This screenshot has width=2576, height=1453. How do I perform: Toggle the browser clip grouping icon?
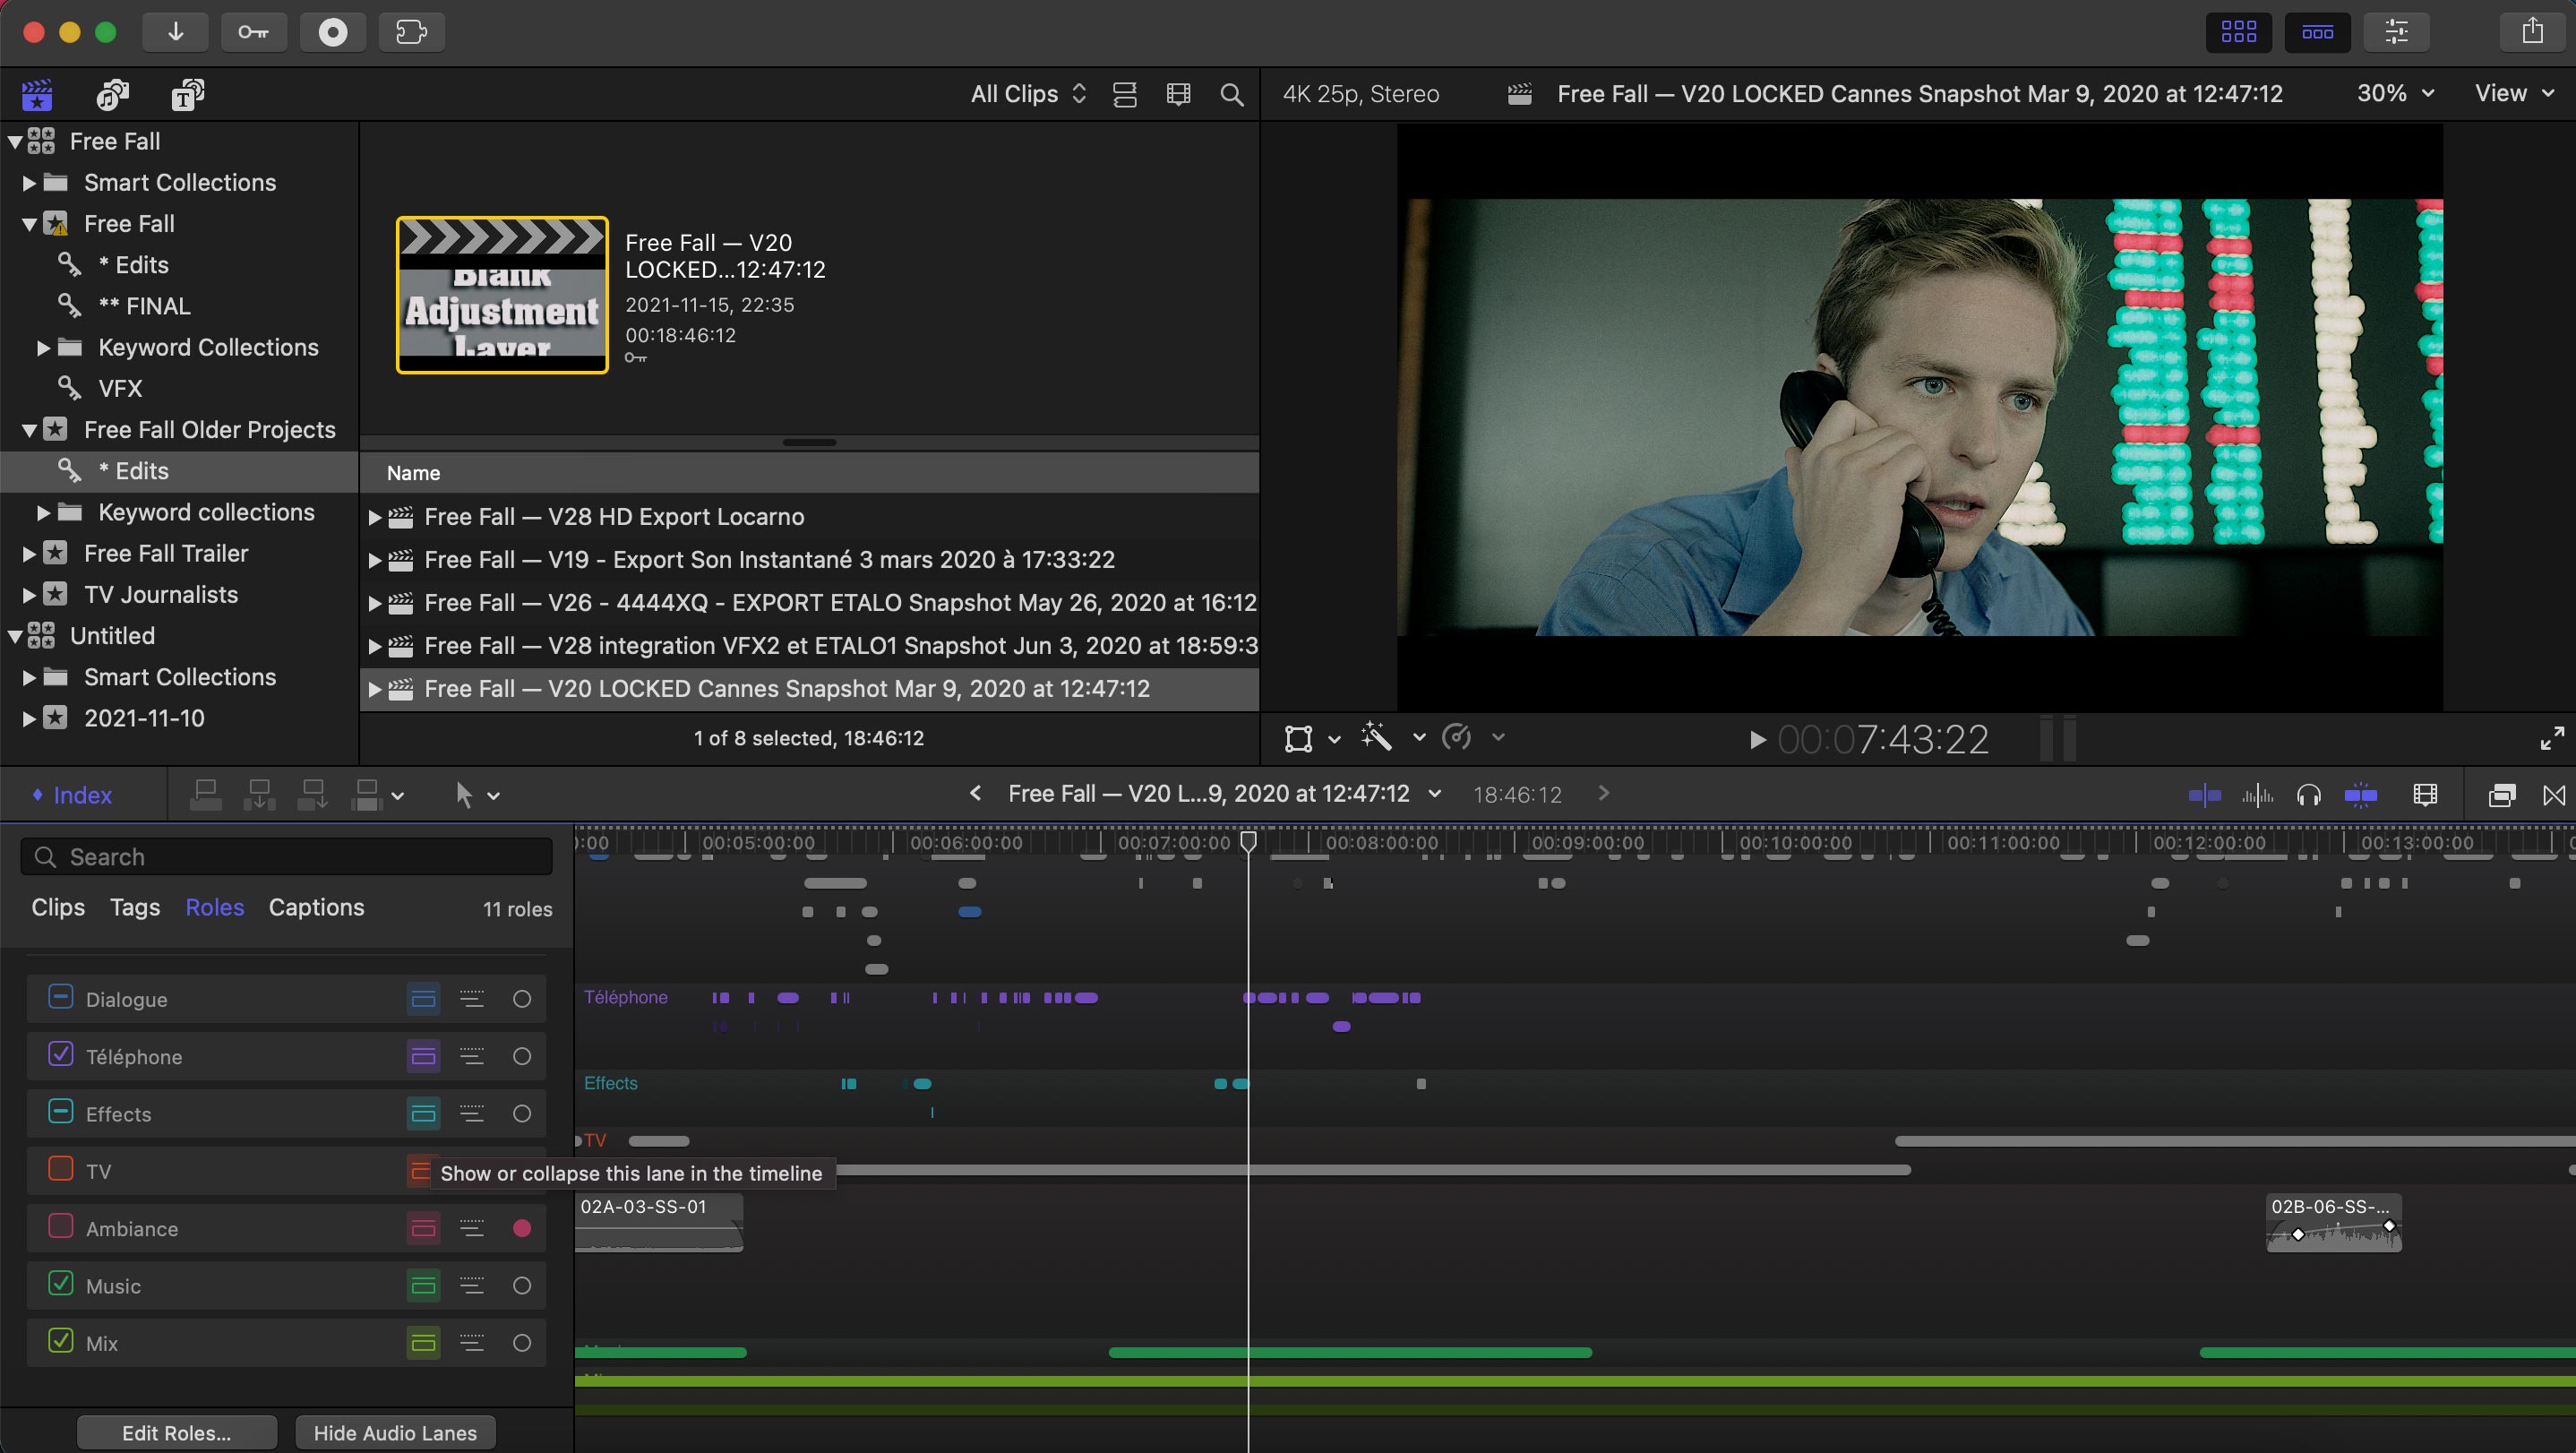pyautogui.click(x=1125, y=95)
